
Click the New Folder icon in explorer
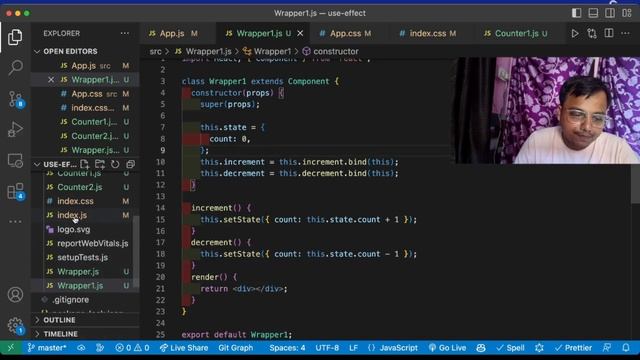pyautogui.click(x=100, y=164)
